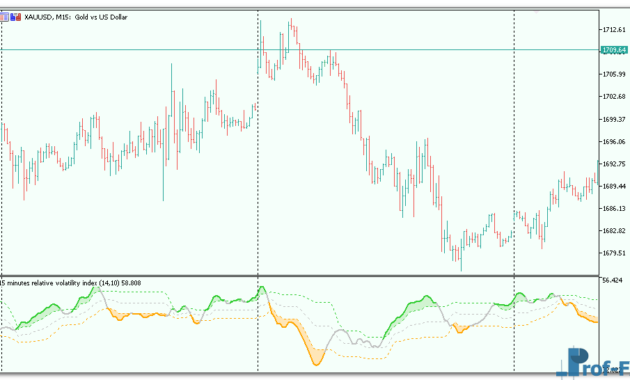Click the 1712.61 price scale label
This screenshot has width=630, height=380.
coord(614,29)
